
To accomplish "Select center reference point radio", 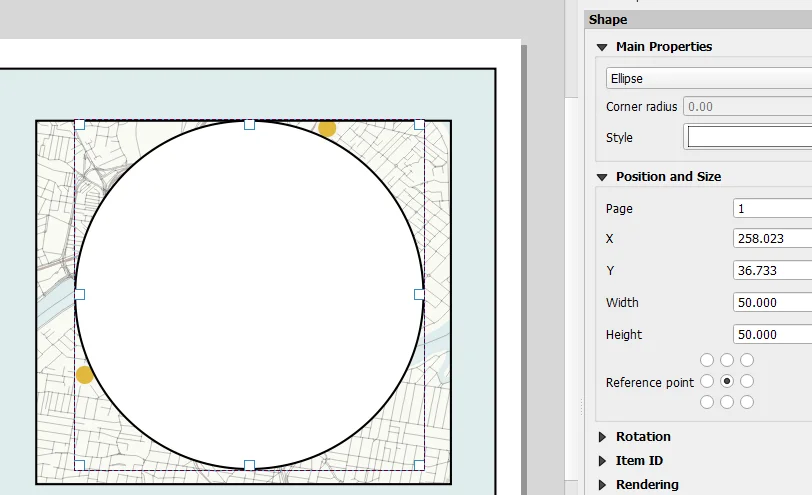I will pyautogui.click(x=727, y=381).
